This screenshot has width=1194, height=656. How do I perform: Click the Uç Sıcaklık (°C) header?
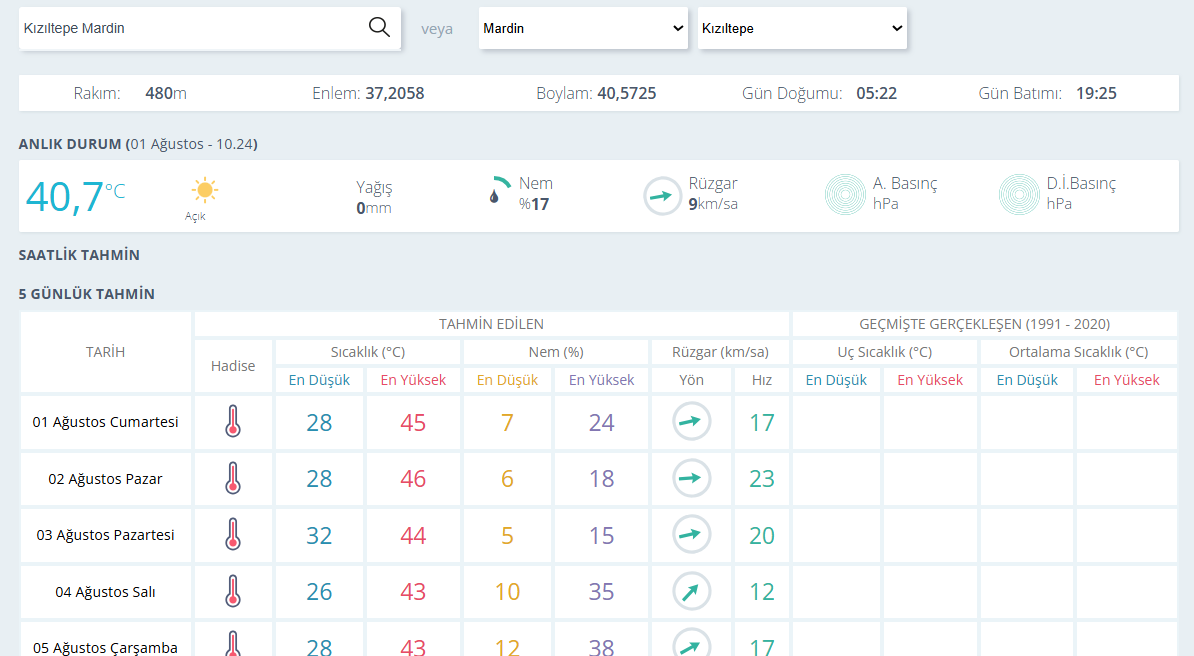coord(884,352)
